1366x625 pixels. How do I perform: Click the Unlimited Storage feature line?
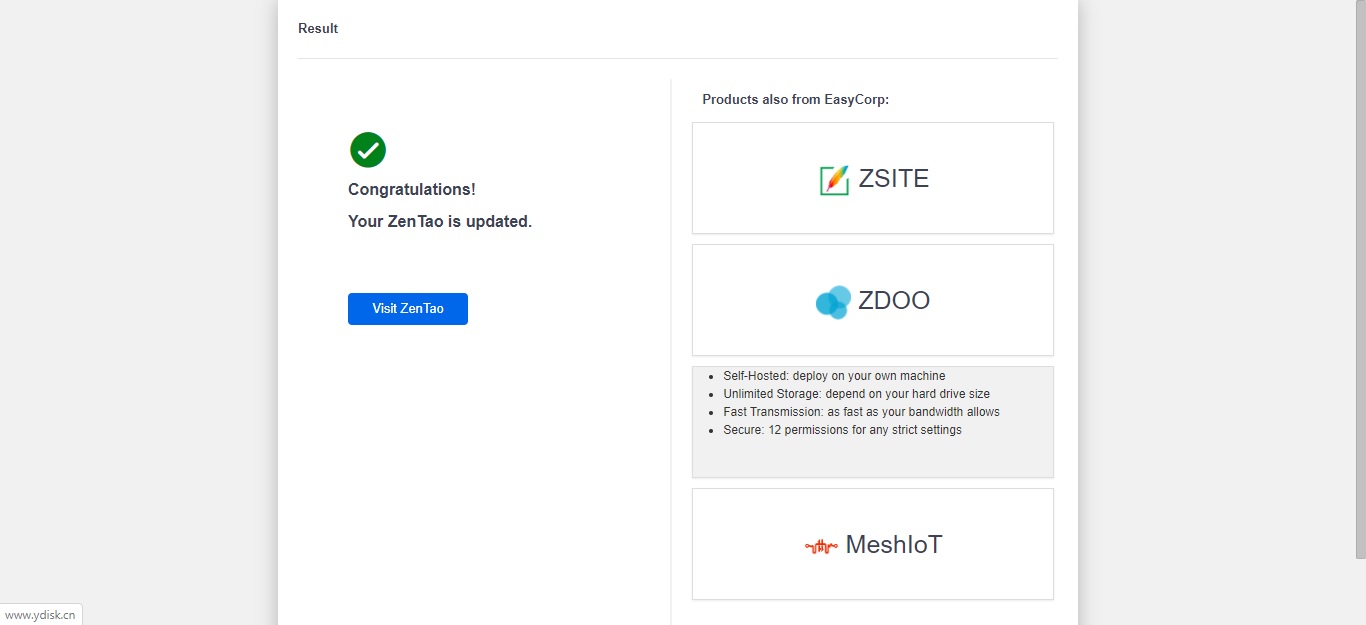pos(856,394)
